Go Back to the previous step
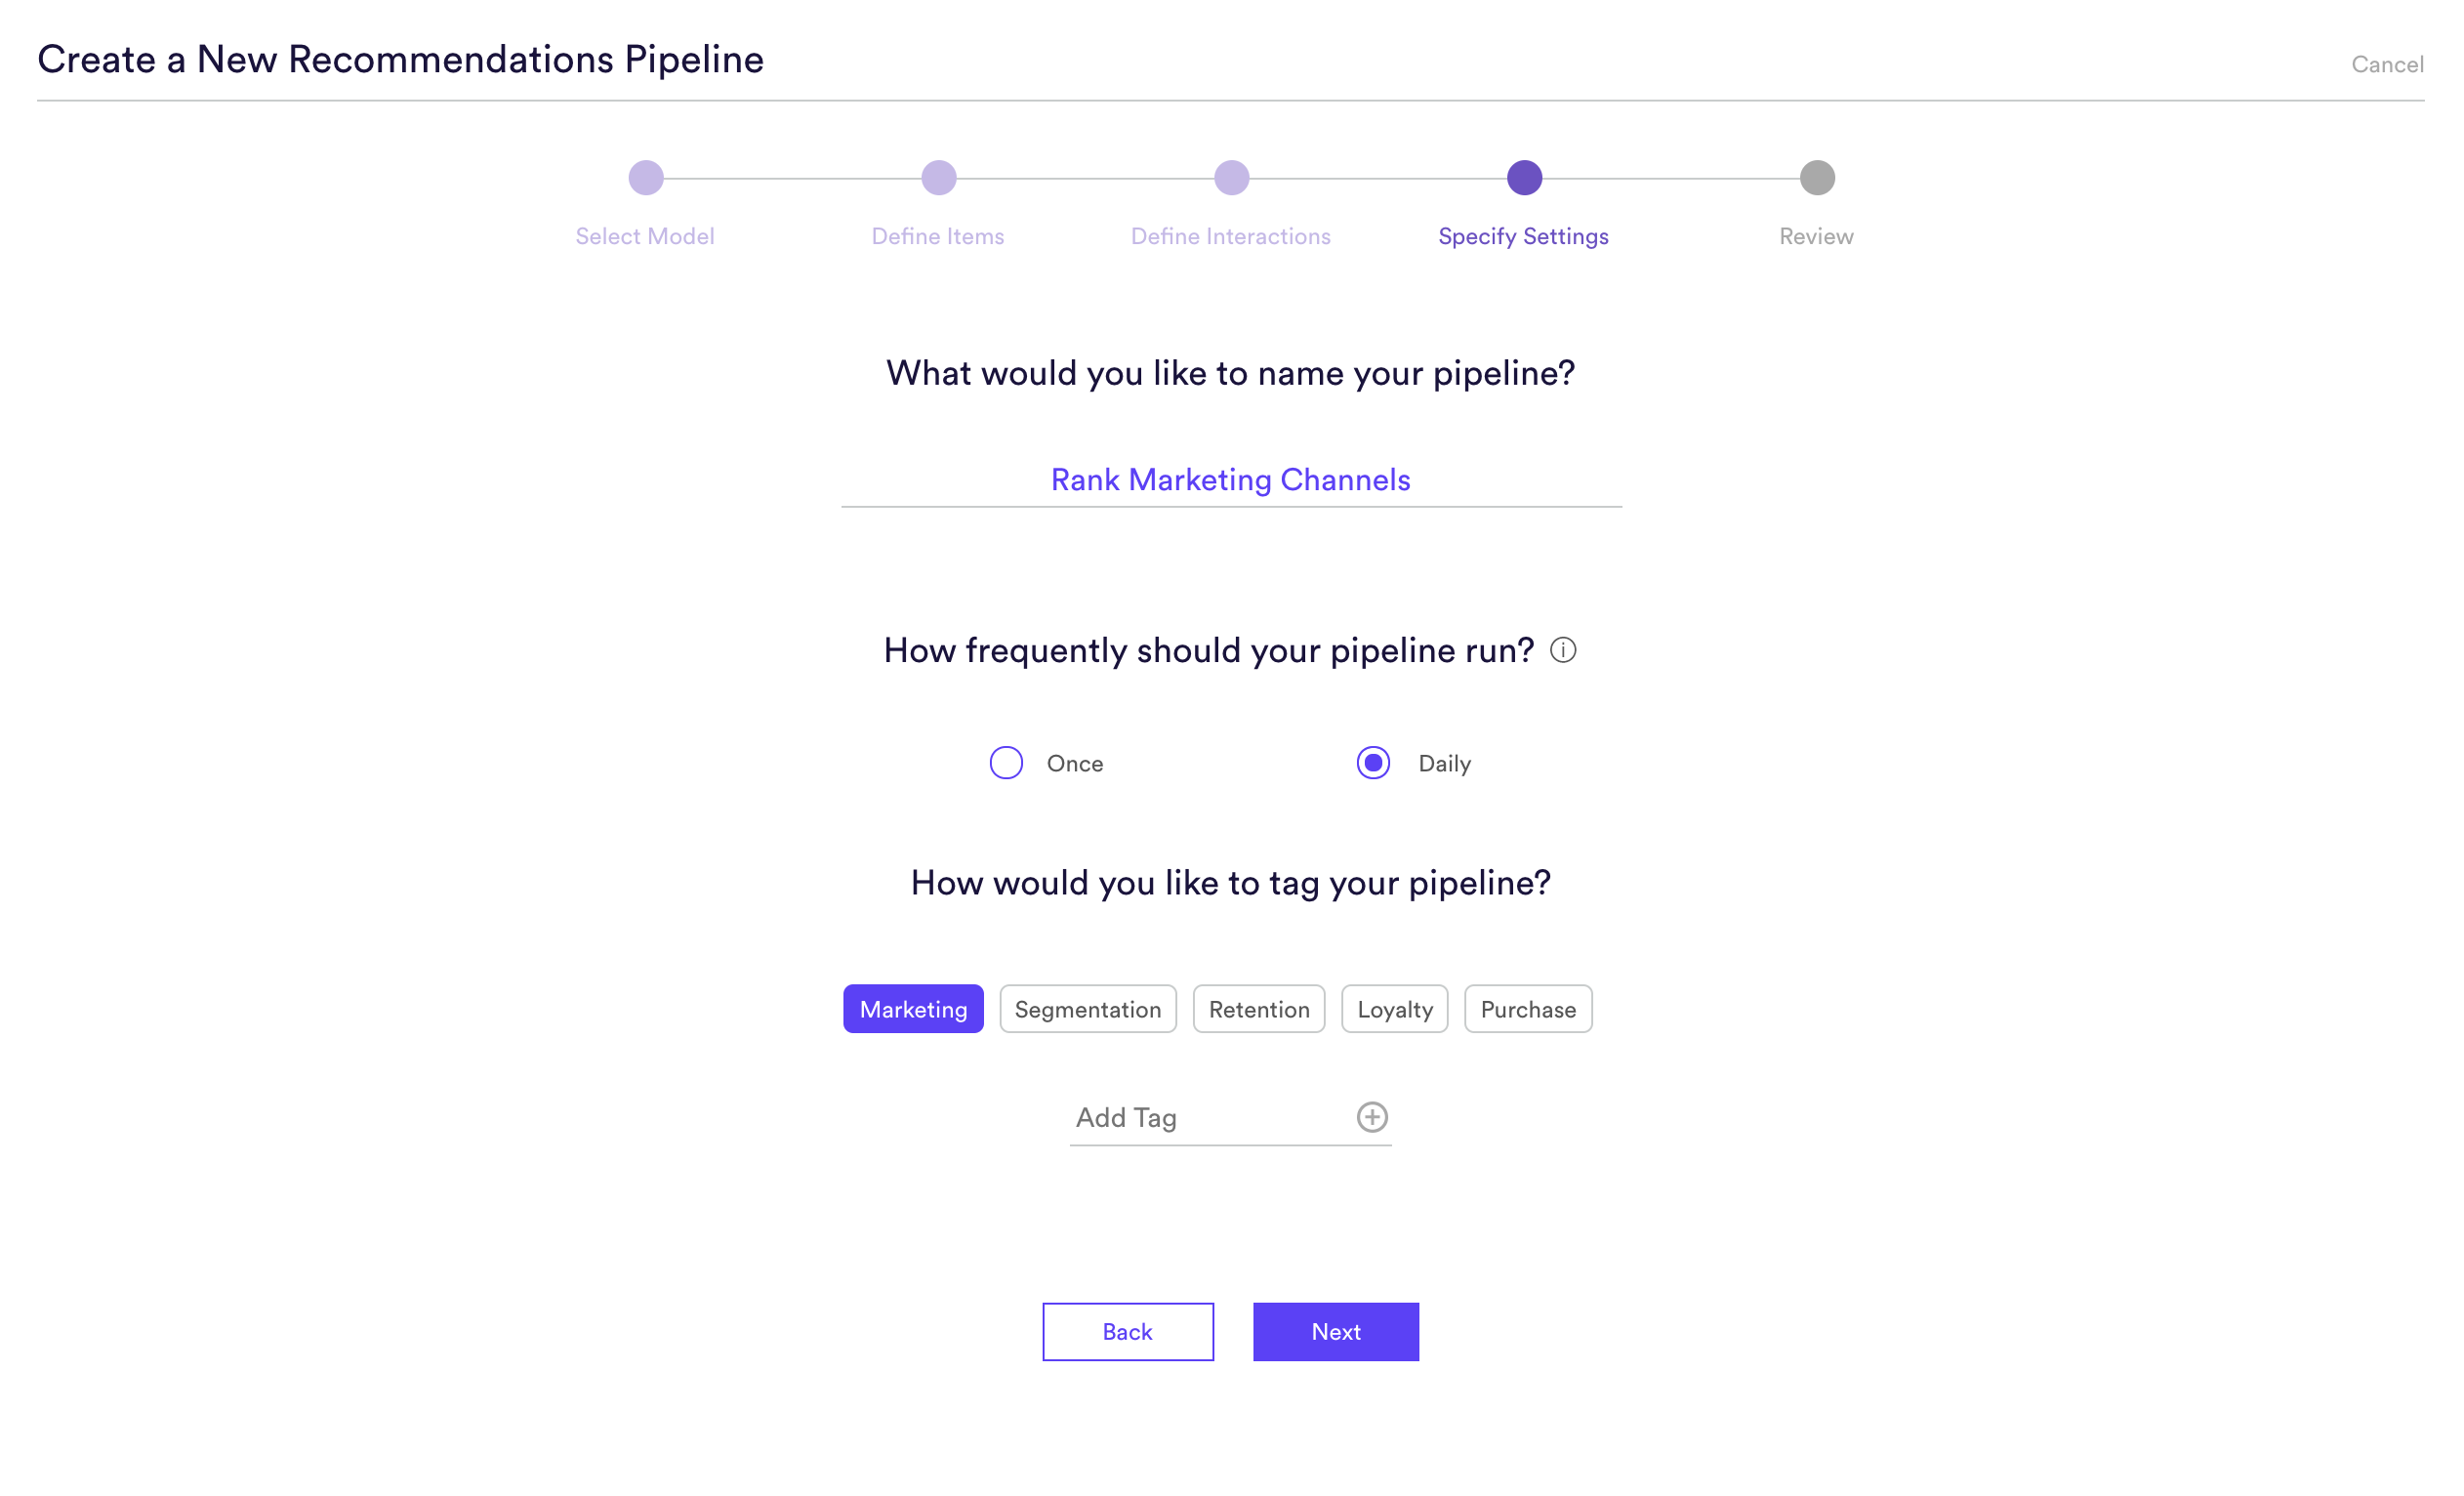This screenshot has height=1496, width=2464. pyautogui.click(x=1128, y=1332)
